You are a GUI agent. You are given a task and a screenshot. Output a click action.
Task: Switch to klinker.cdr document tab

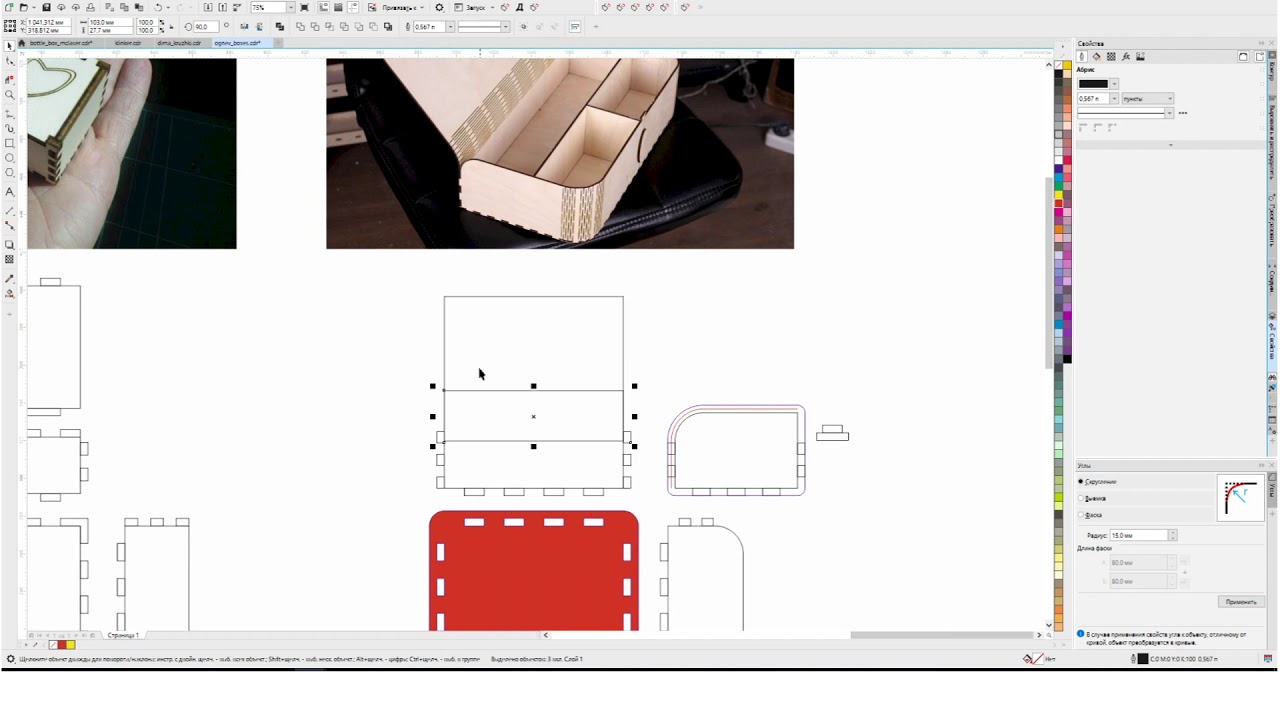point(128,43)
